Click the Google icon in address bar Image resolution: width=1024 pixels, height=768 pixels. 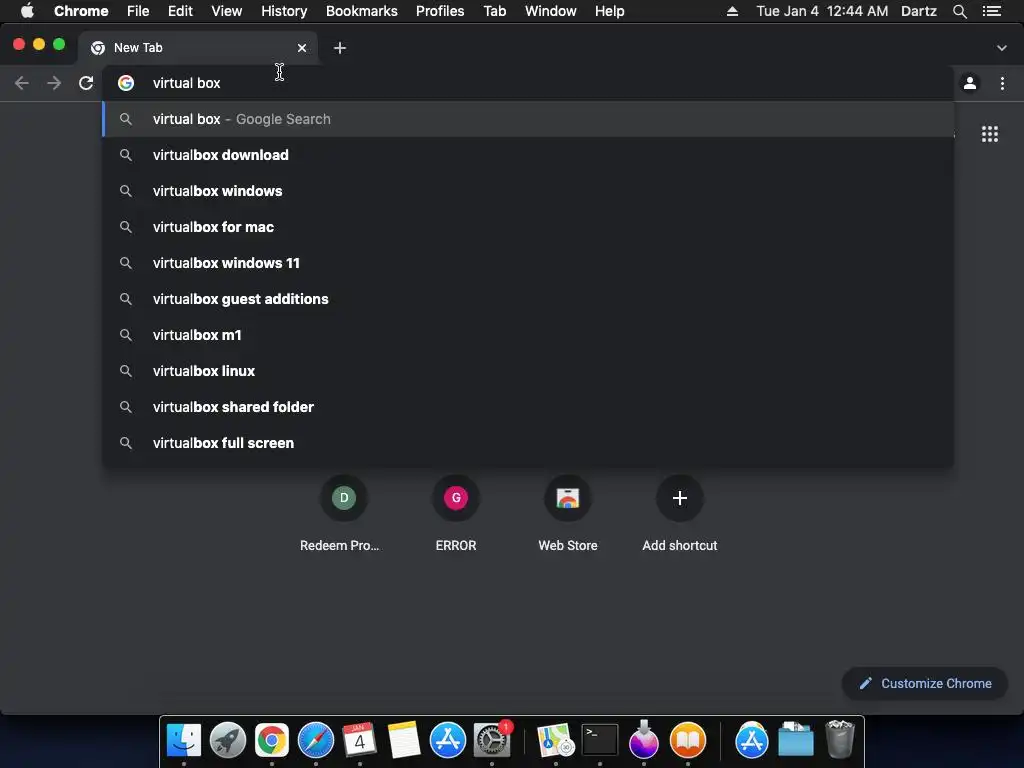(126, 83)
